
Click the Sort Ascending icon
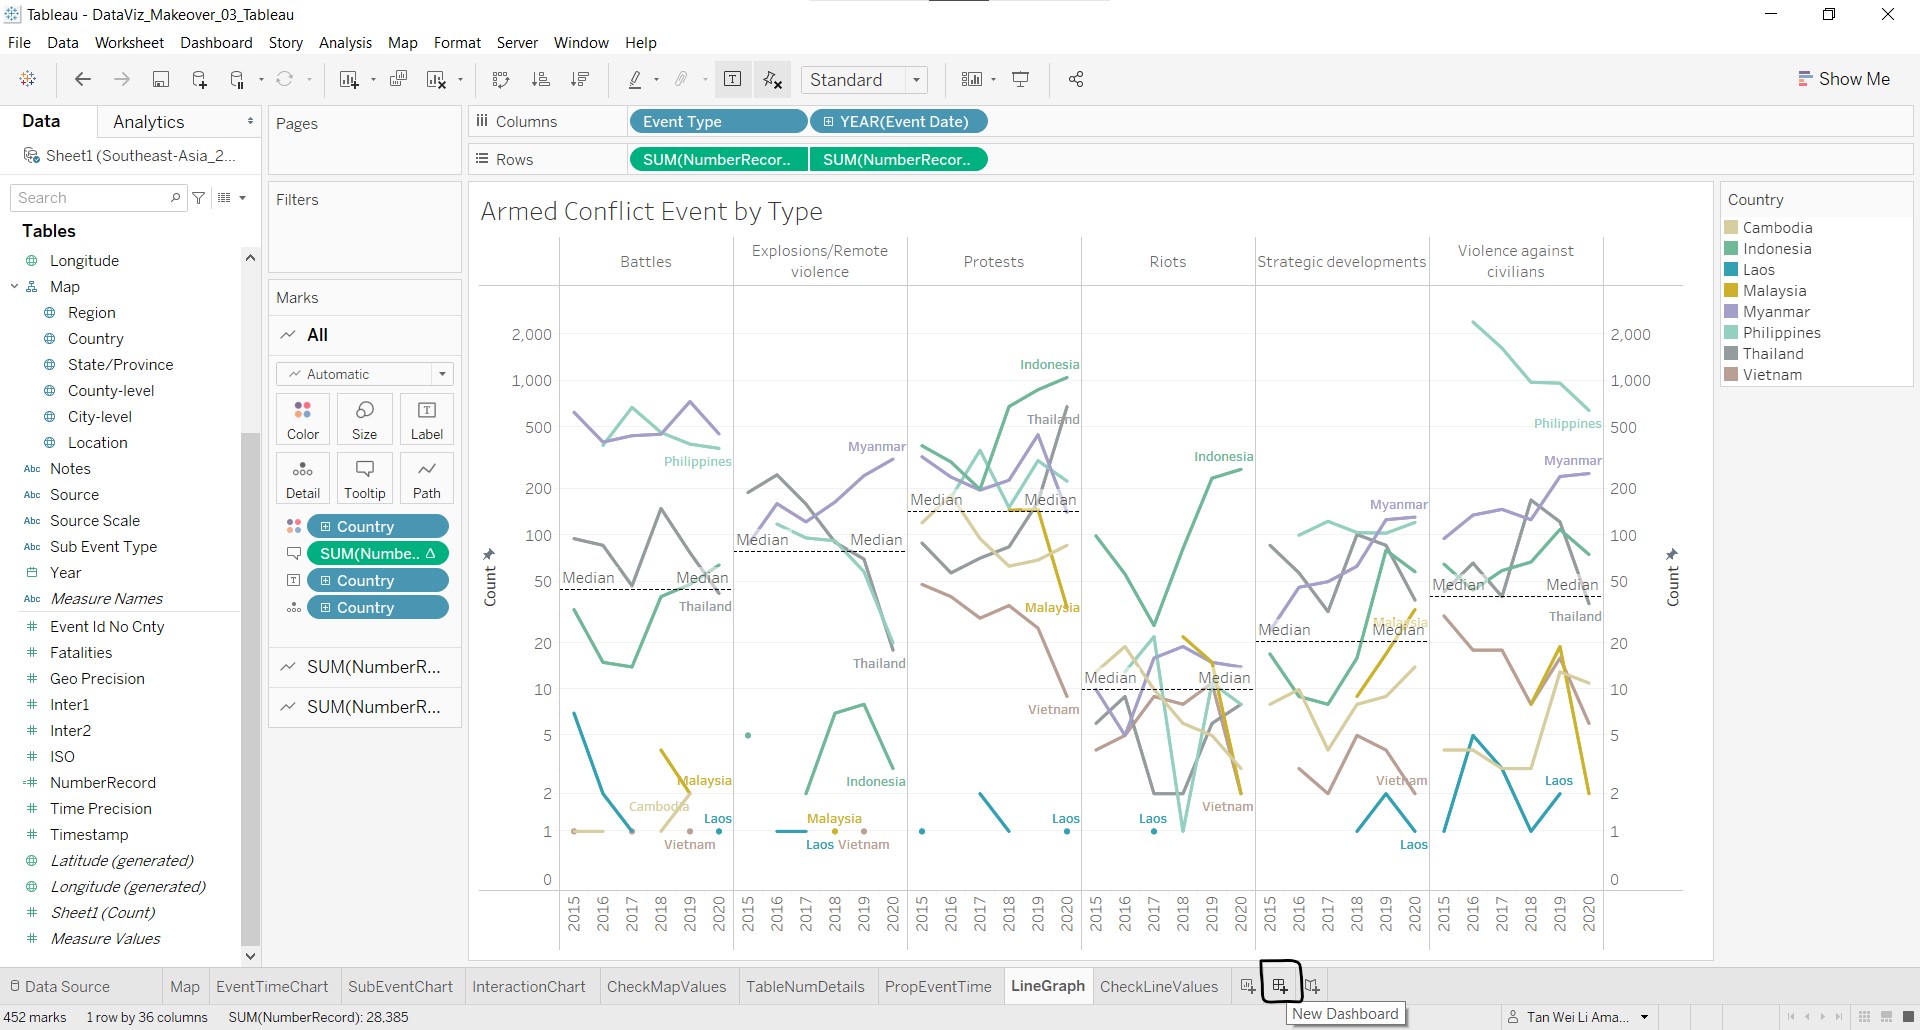540,80
